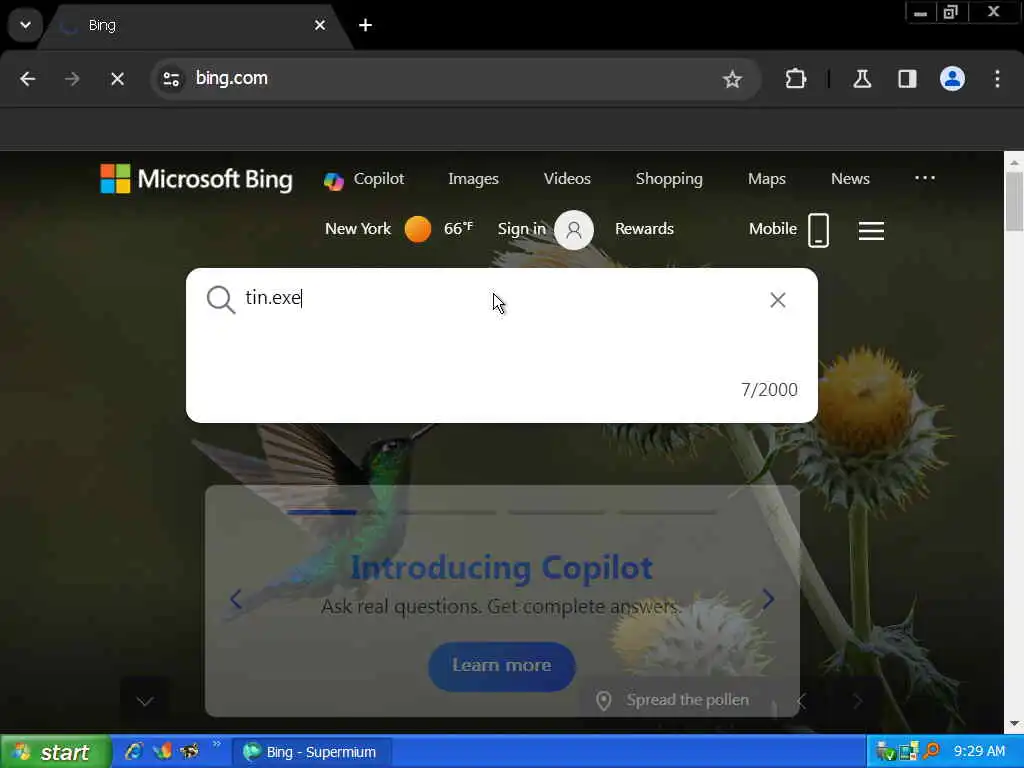Viewport: 1024px width, 768px height.
Task: Click the Learn more button
Action: click(x=502, y=665)
